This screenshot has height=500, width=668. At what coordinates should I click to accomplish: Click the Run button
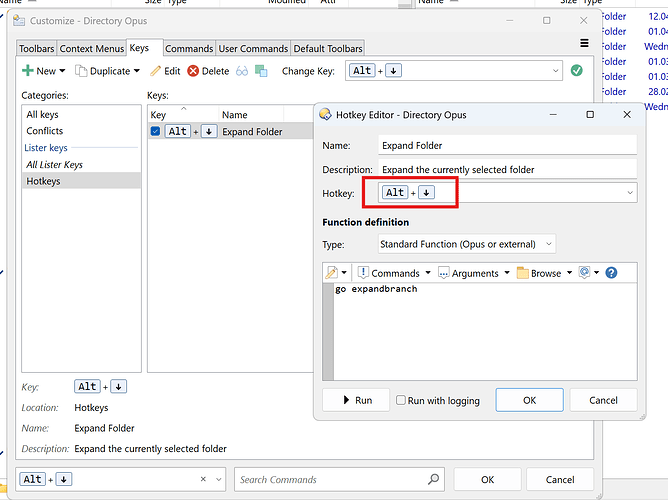point(356,400)
